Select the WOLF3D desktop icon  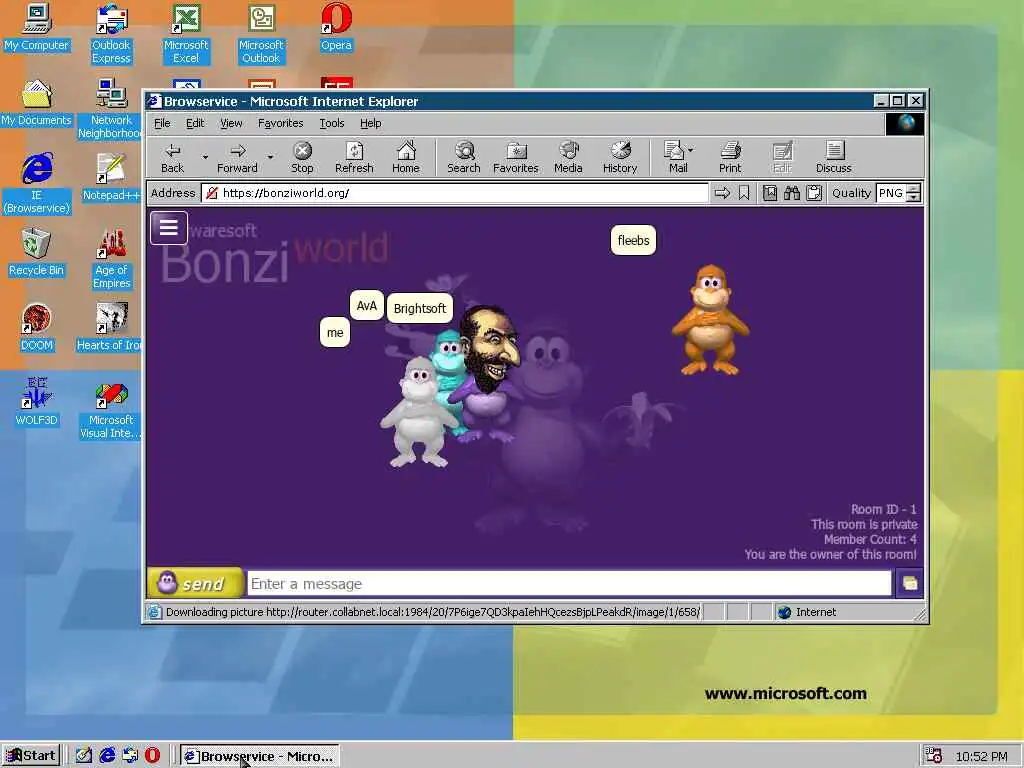(36, 402)
